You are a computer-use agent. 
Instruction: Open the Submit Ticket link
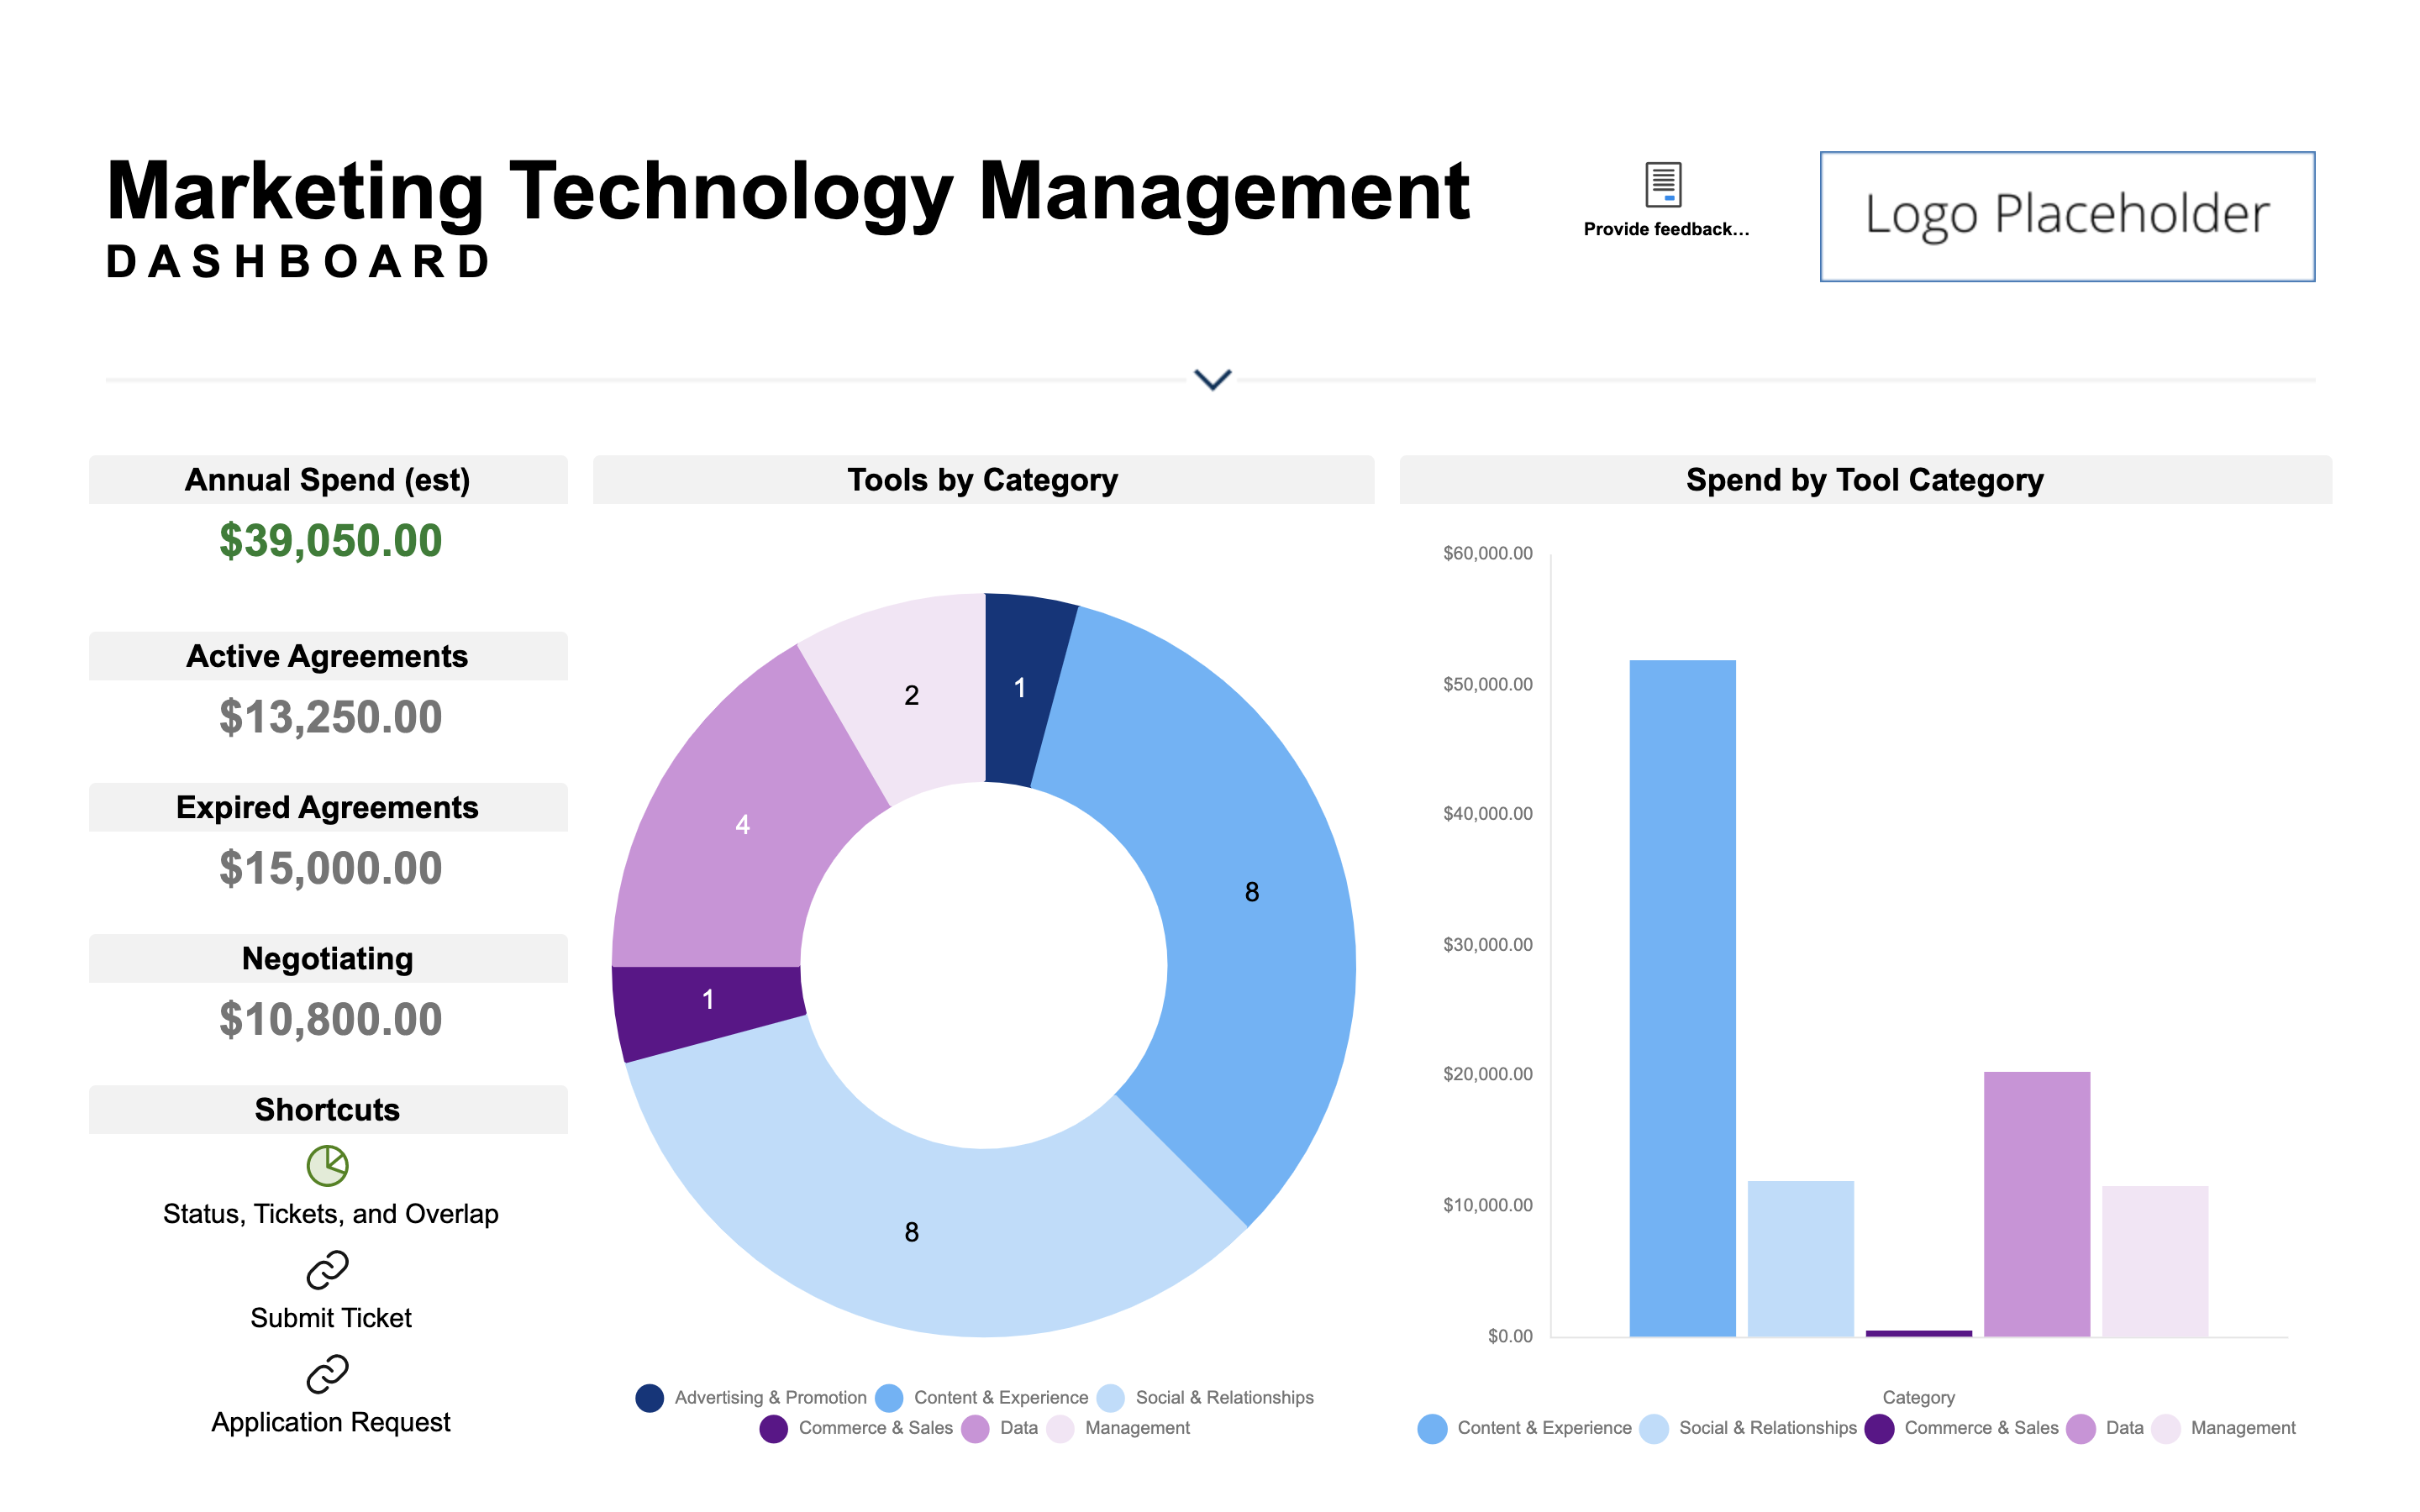point(330,1318)
